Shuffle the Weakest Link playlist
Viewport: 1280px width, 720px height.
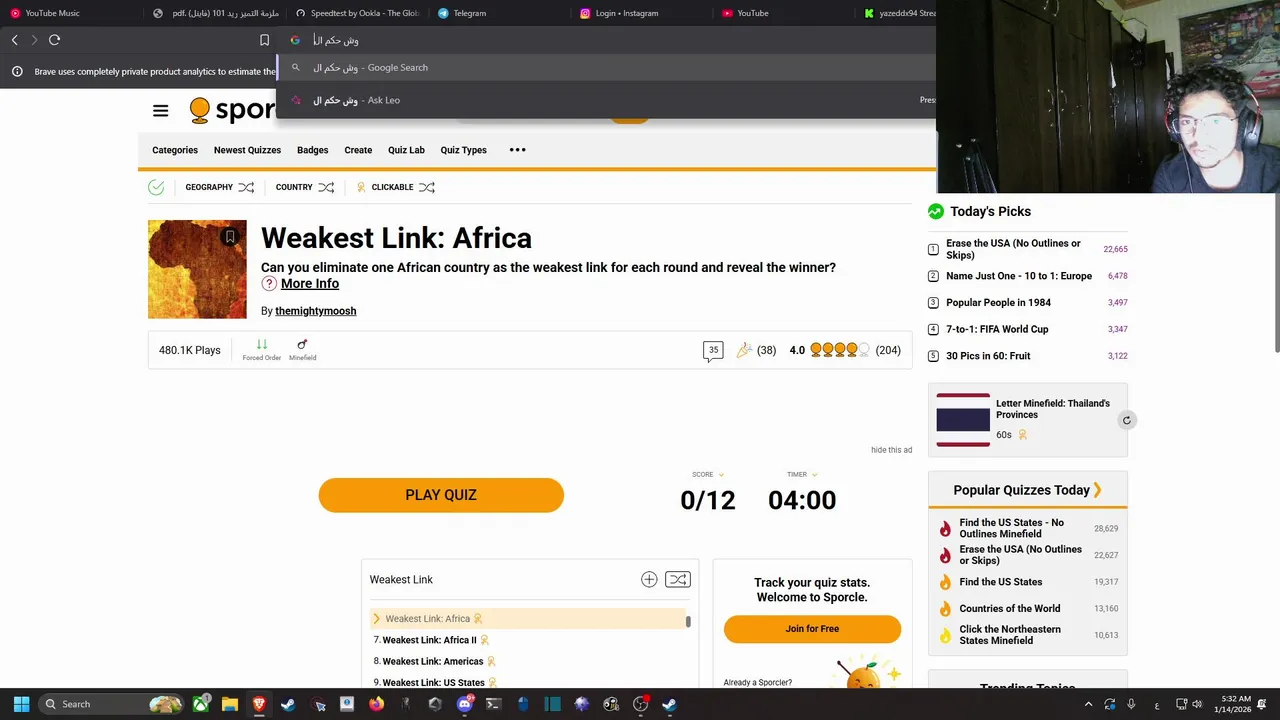[x=678, y=579]
